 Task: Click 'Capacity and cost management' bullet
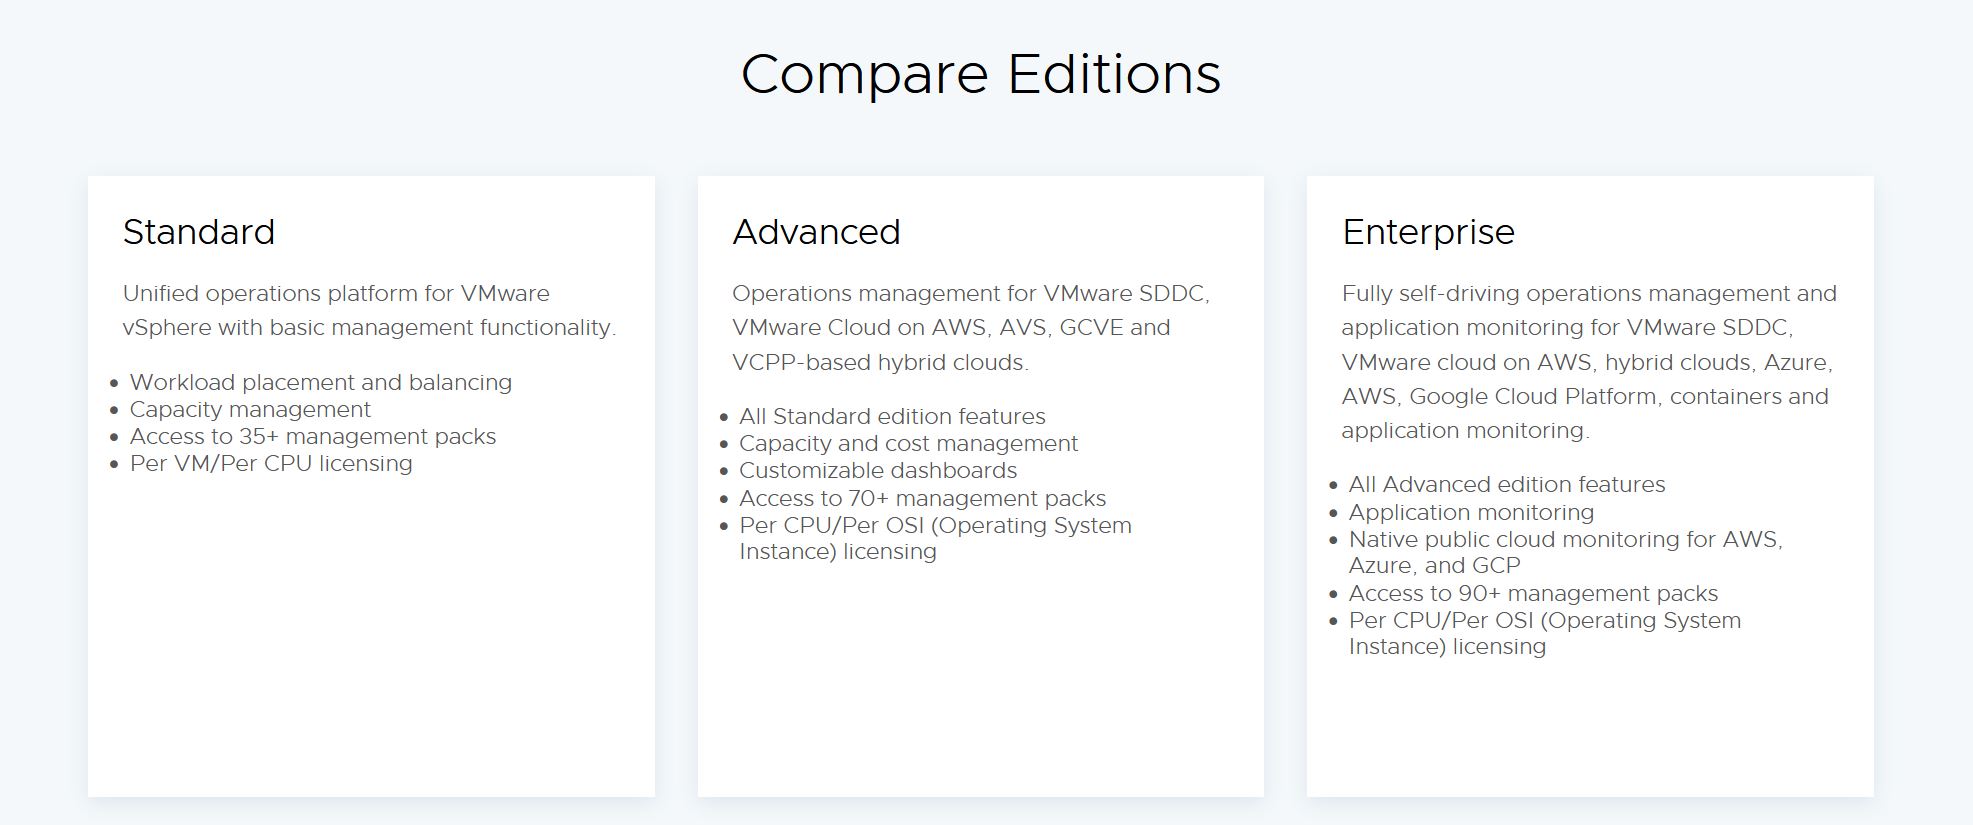point(908,443)
